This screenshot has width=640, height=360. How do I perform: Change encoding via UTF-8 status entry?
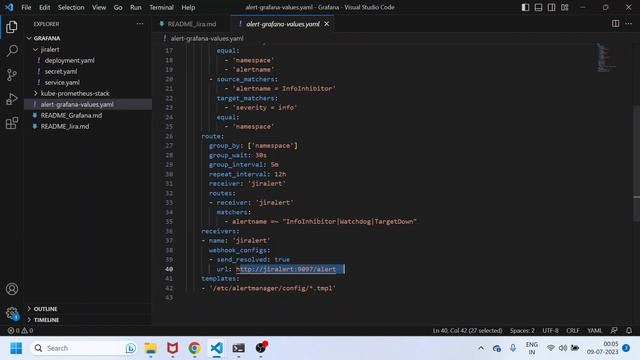point(550,331)
